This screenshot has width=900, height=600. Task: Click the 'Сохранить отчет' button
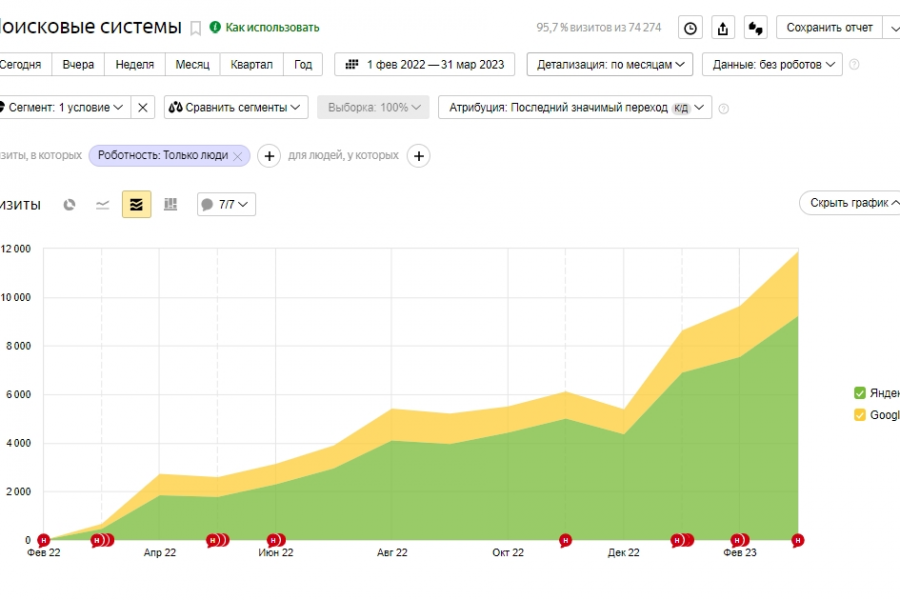tap(829, 28)
